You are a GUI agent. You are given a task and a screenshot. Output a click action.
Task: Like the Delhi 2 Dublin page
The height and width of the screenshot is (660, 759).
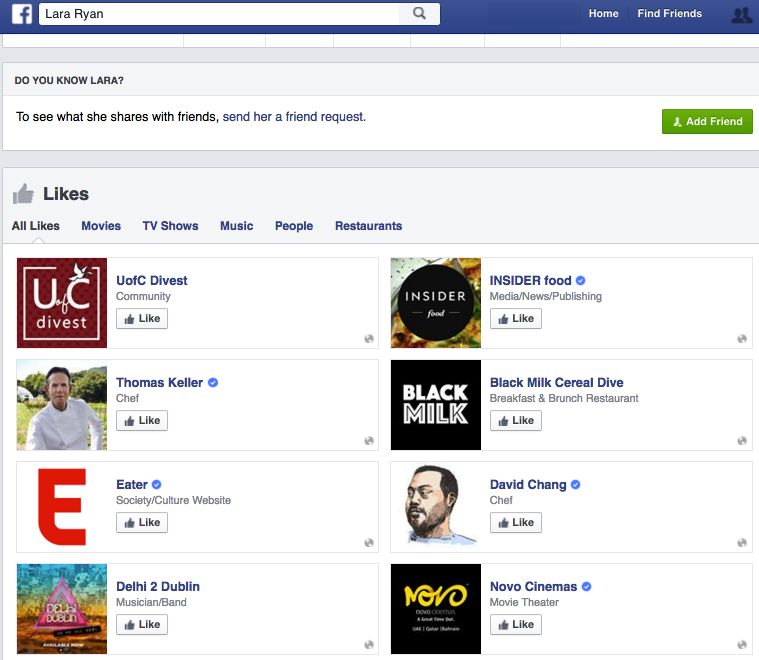click(142, 625)
